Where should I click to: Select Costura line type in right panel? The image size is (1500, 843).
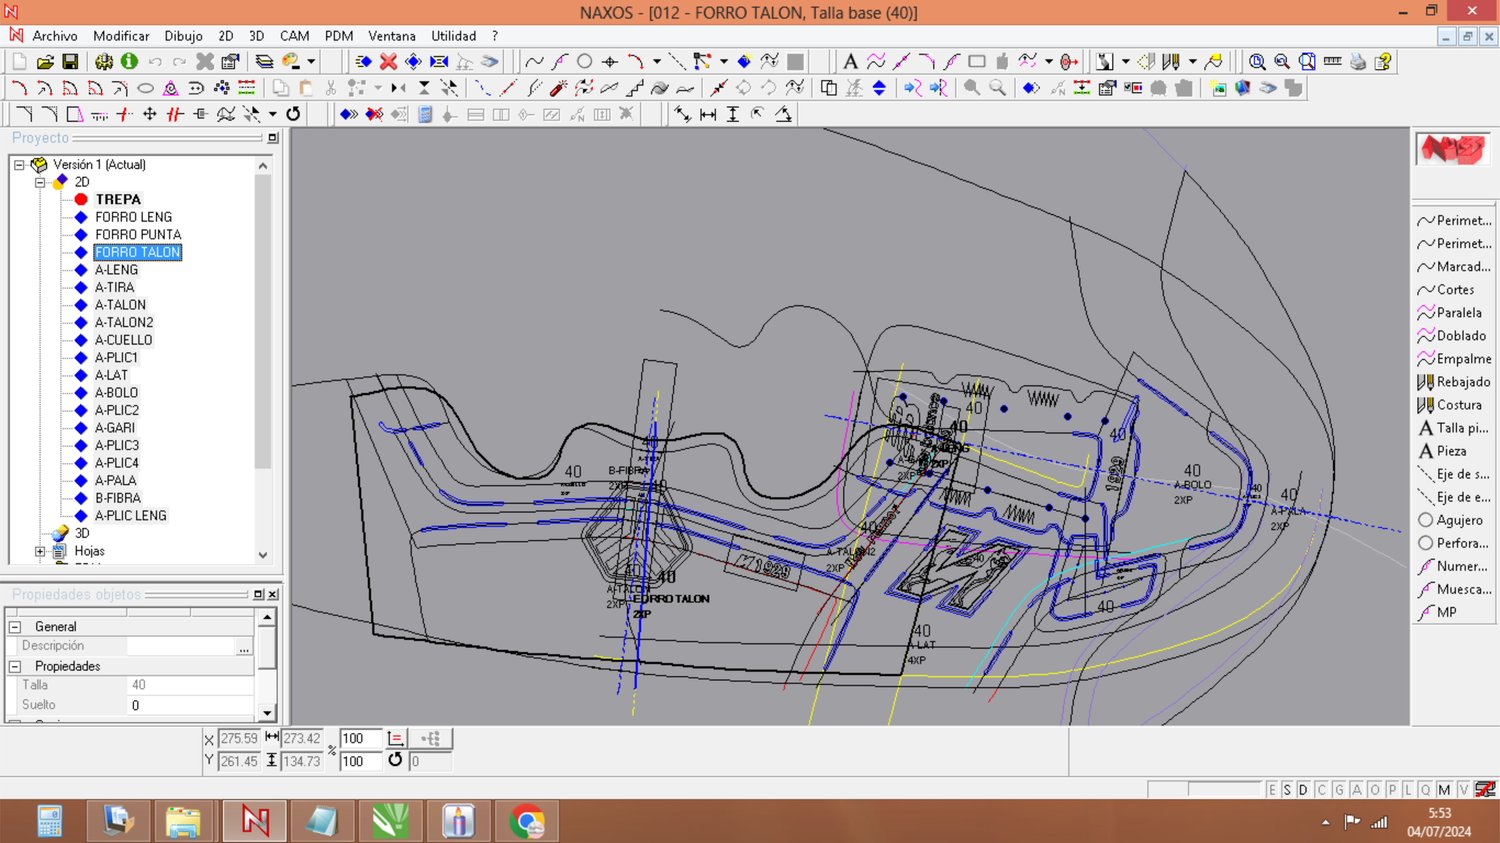click(x=1458, y=405)
